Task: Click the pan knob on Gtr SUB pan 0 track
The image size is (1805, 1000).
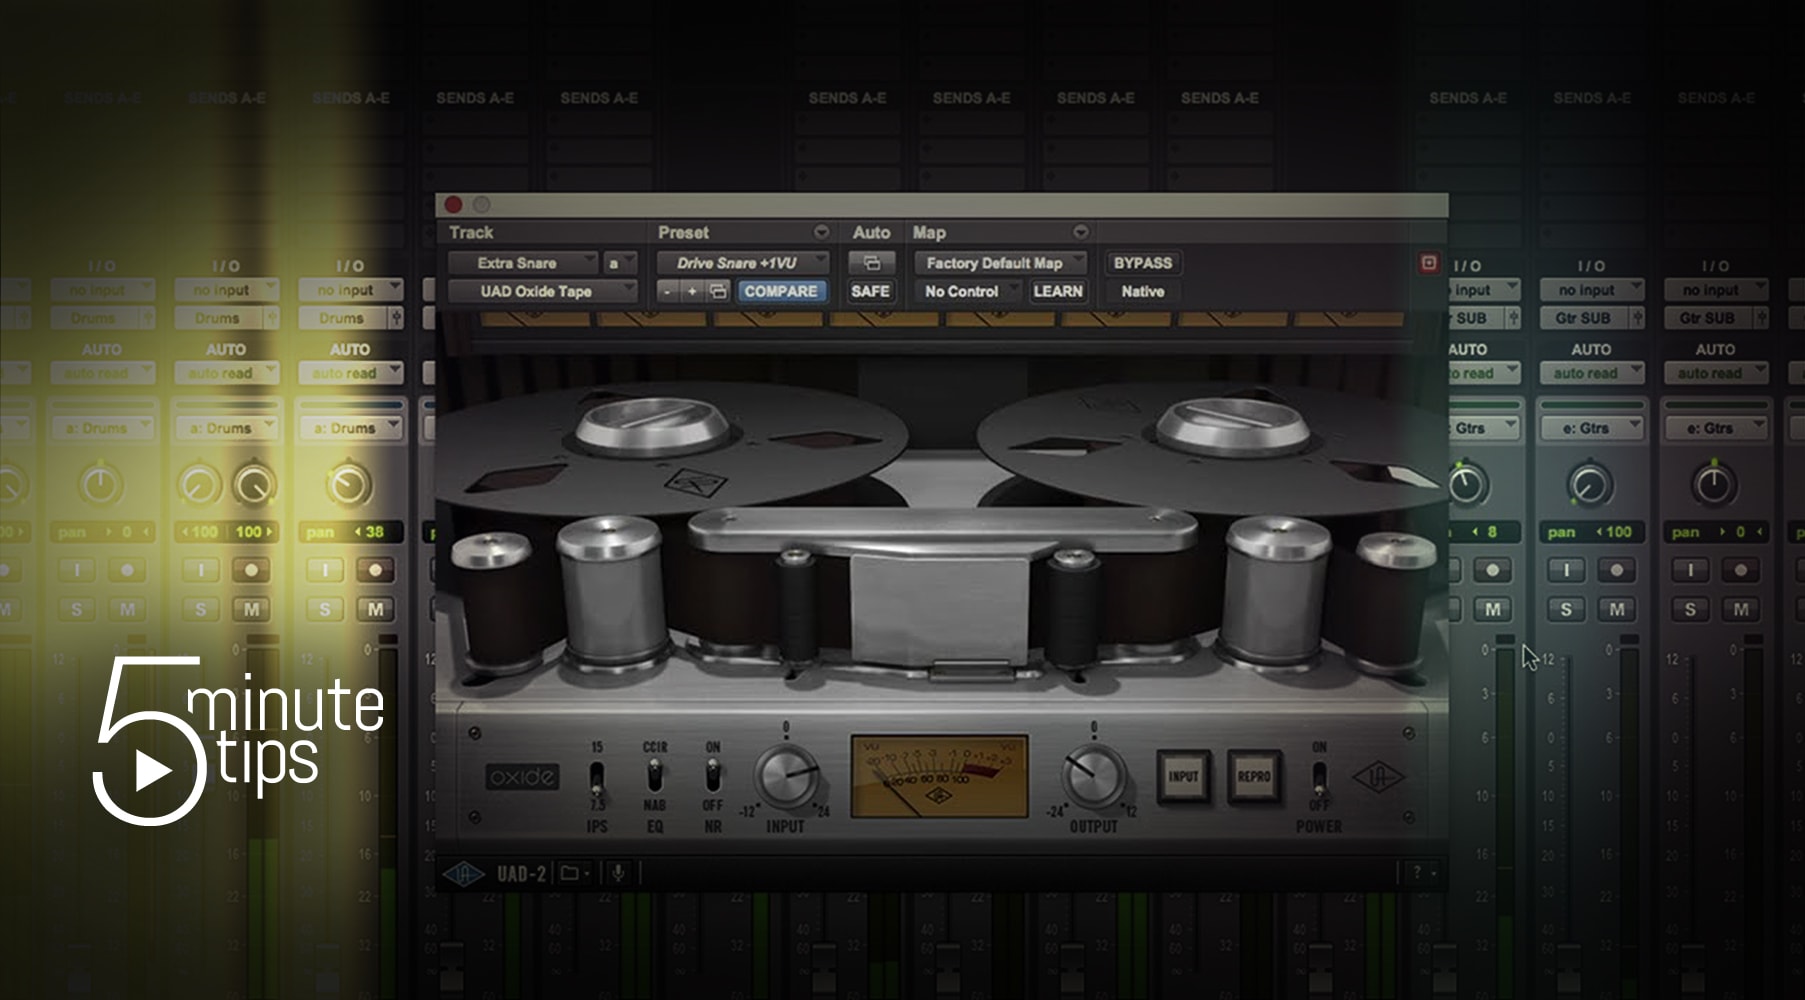Action: pos(1714,485)
